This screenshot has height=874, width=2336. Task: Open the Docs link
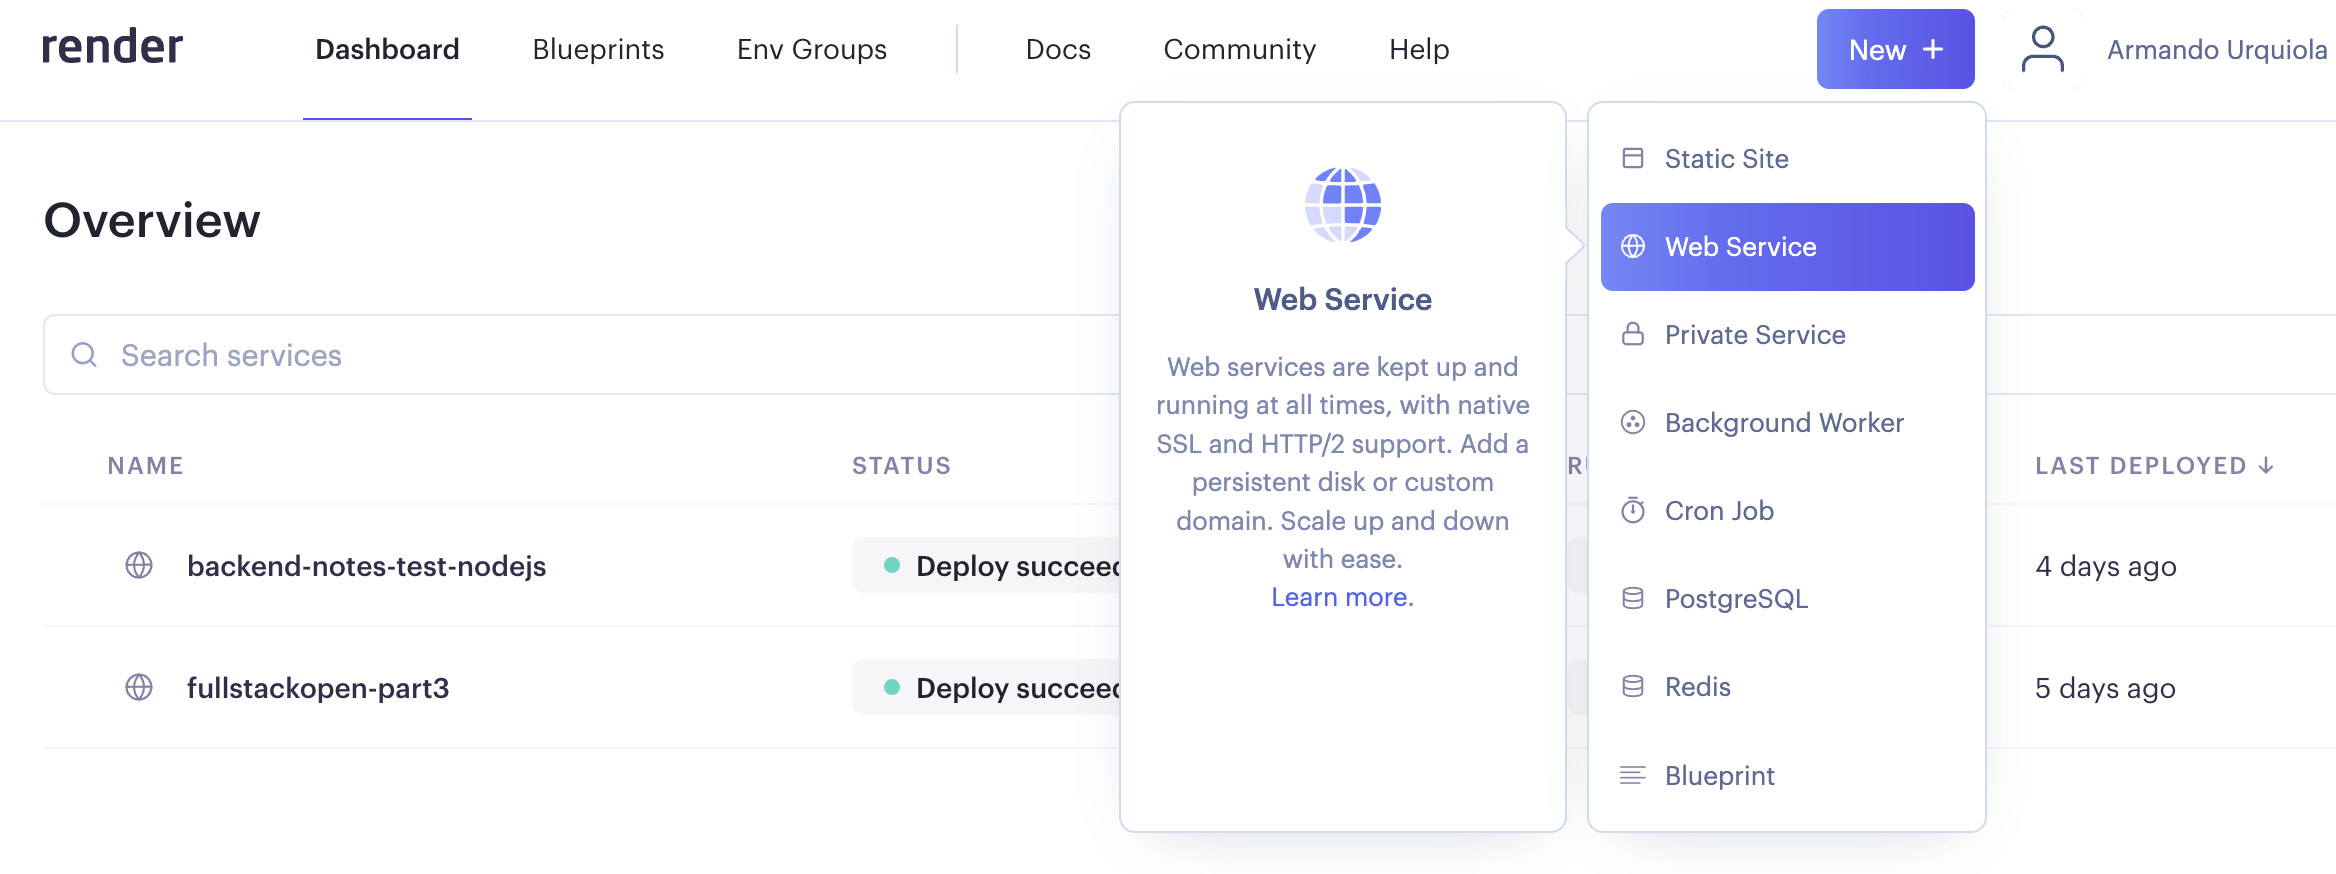point(1058,49)
